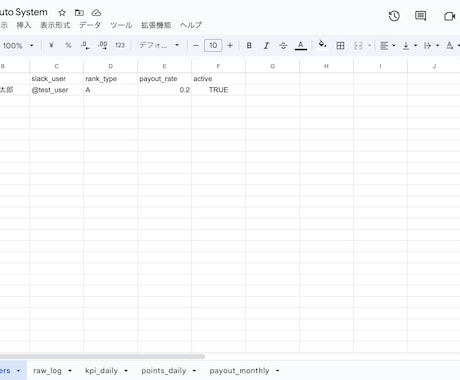The image size is (460, 380).
Task: Click the Auto System document title
Action: pos(24,12)
